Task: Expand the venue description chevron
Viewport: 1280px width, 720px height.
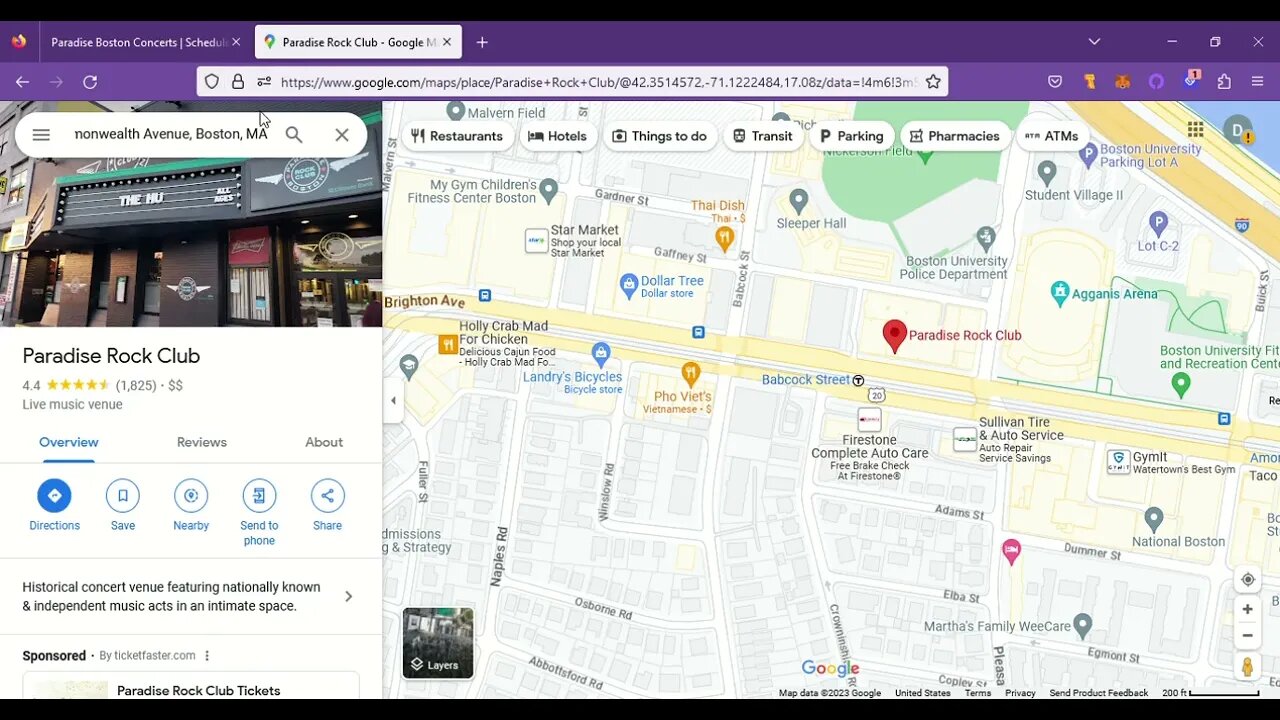Action: click(x=348, y=596)
